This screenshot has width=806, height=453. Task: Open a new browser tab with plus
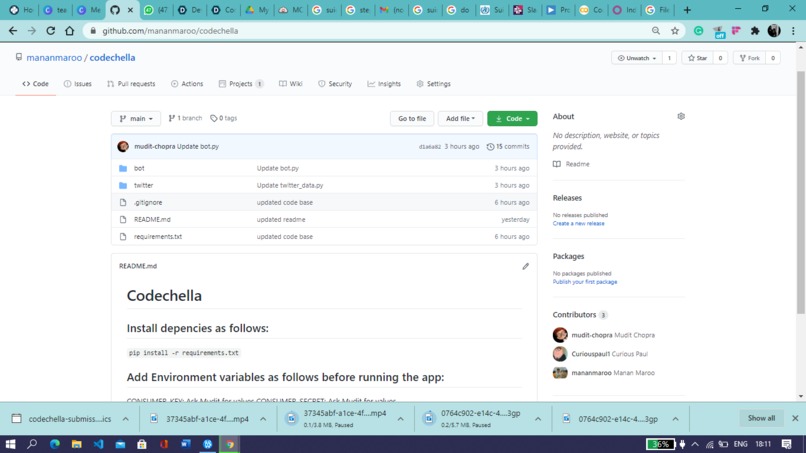pyautogui.click(x=687, y=10)
